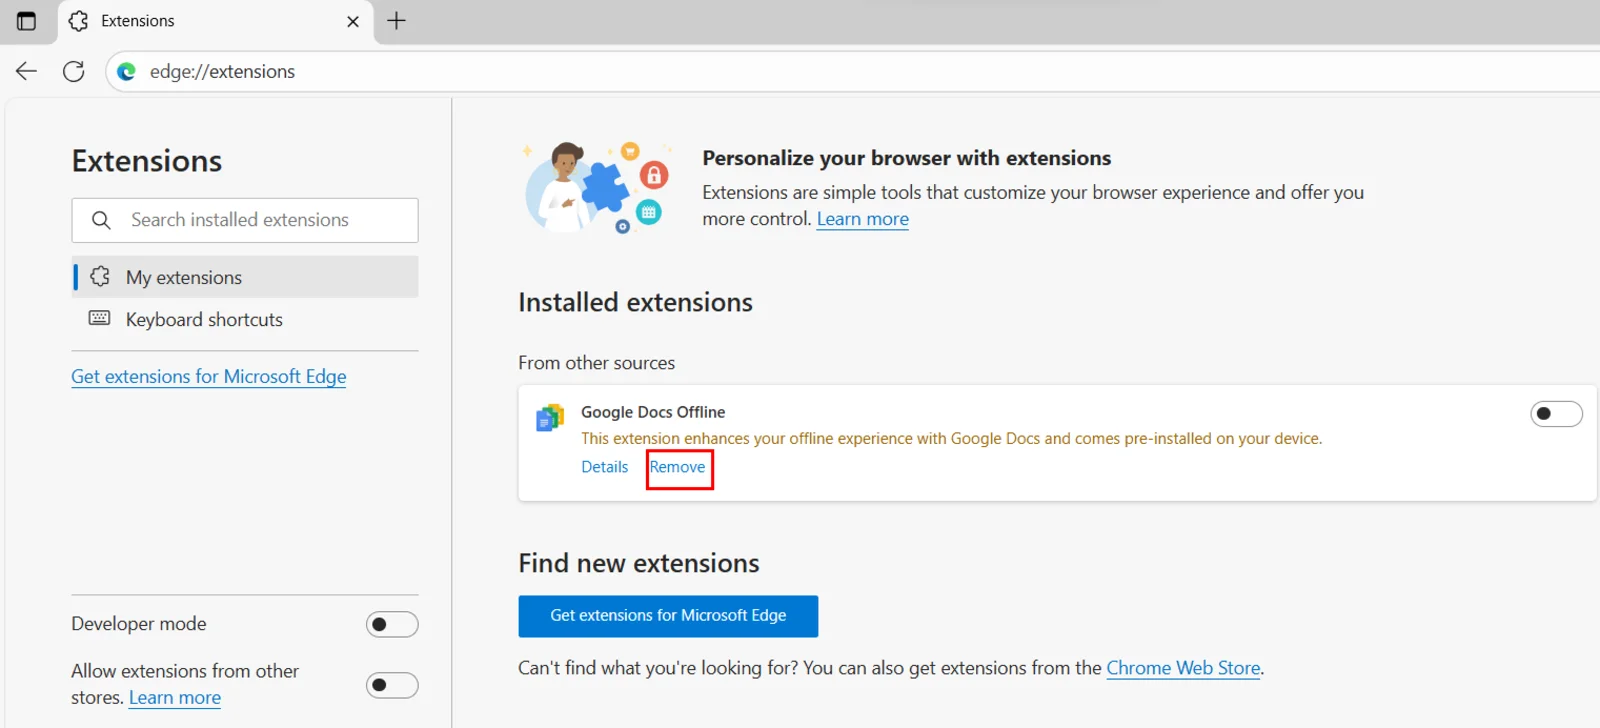
Task: Click the extensions illustration graphic
Action: coord(596,187)
